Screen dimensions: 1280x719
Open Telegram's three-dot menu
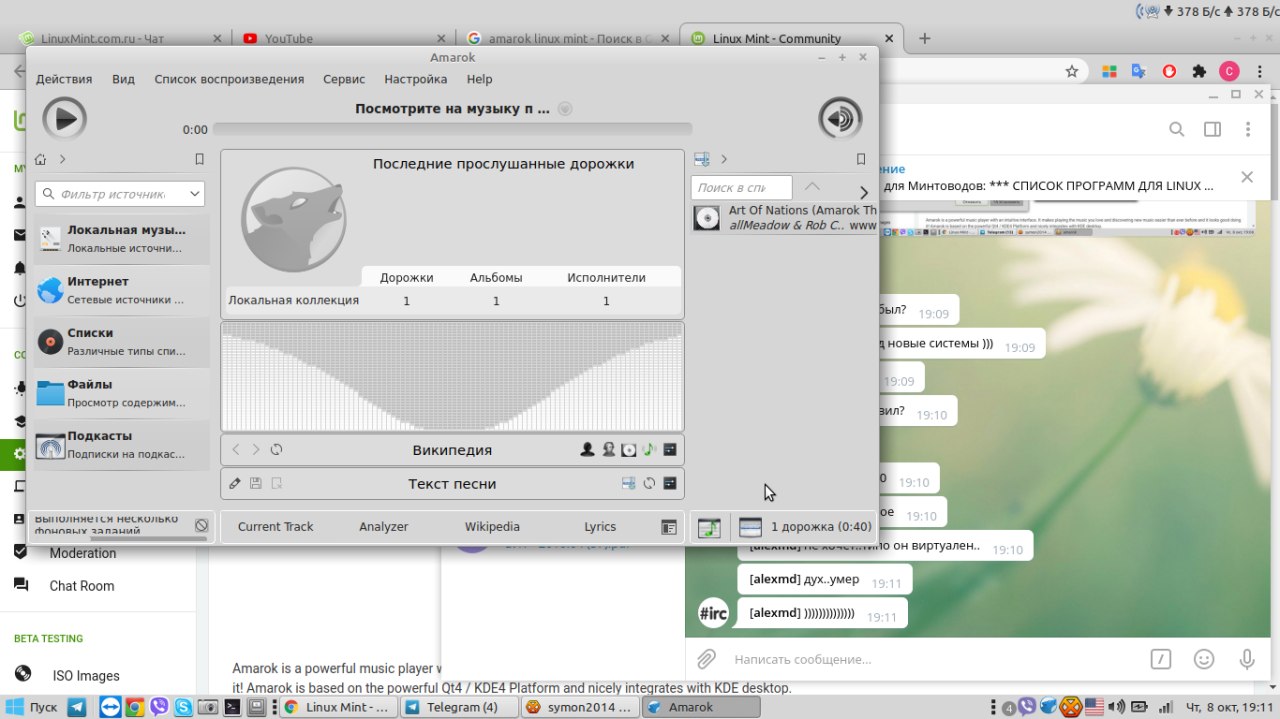click(x=1248, y=129)
